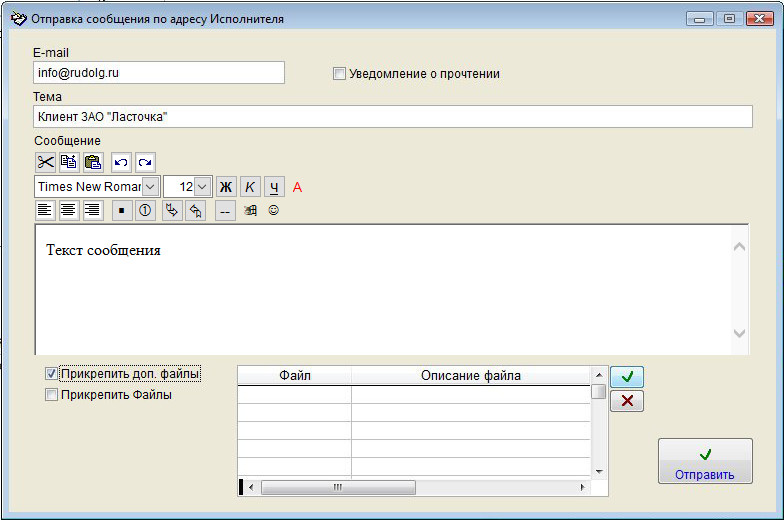Click the green checkmark add-file button
This screenshot has width=784, height=520.
pos(627,377)
